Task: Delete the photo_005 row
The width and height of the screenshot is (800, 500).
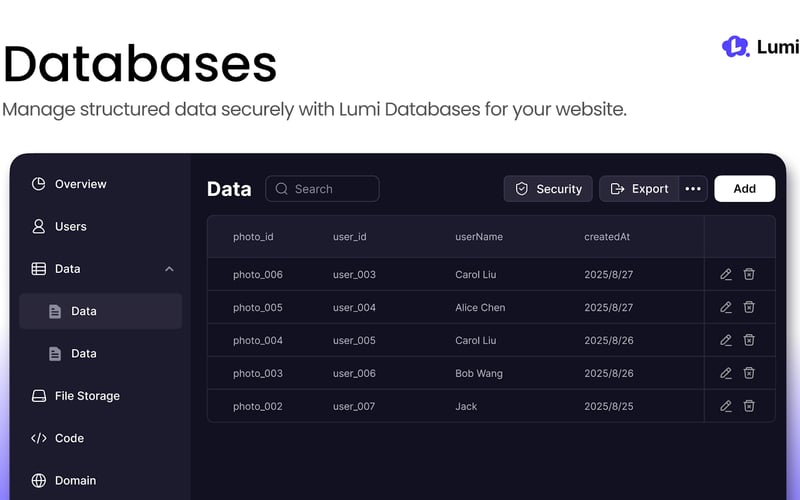Action: pyautogui.click(x=748, y=307)
